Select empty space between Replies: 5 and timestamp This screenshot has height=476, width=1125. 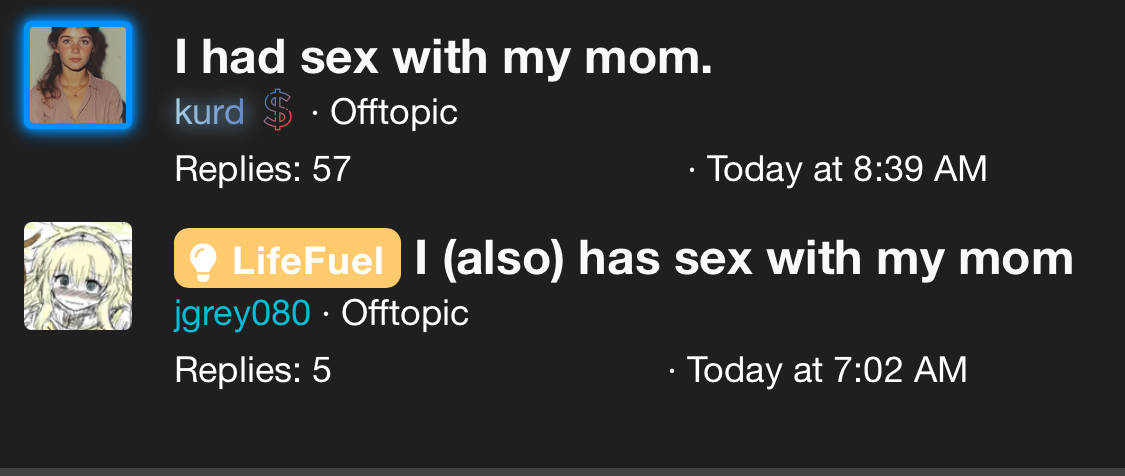tap(499, 370)
